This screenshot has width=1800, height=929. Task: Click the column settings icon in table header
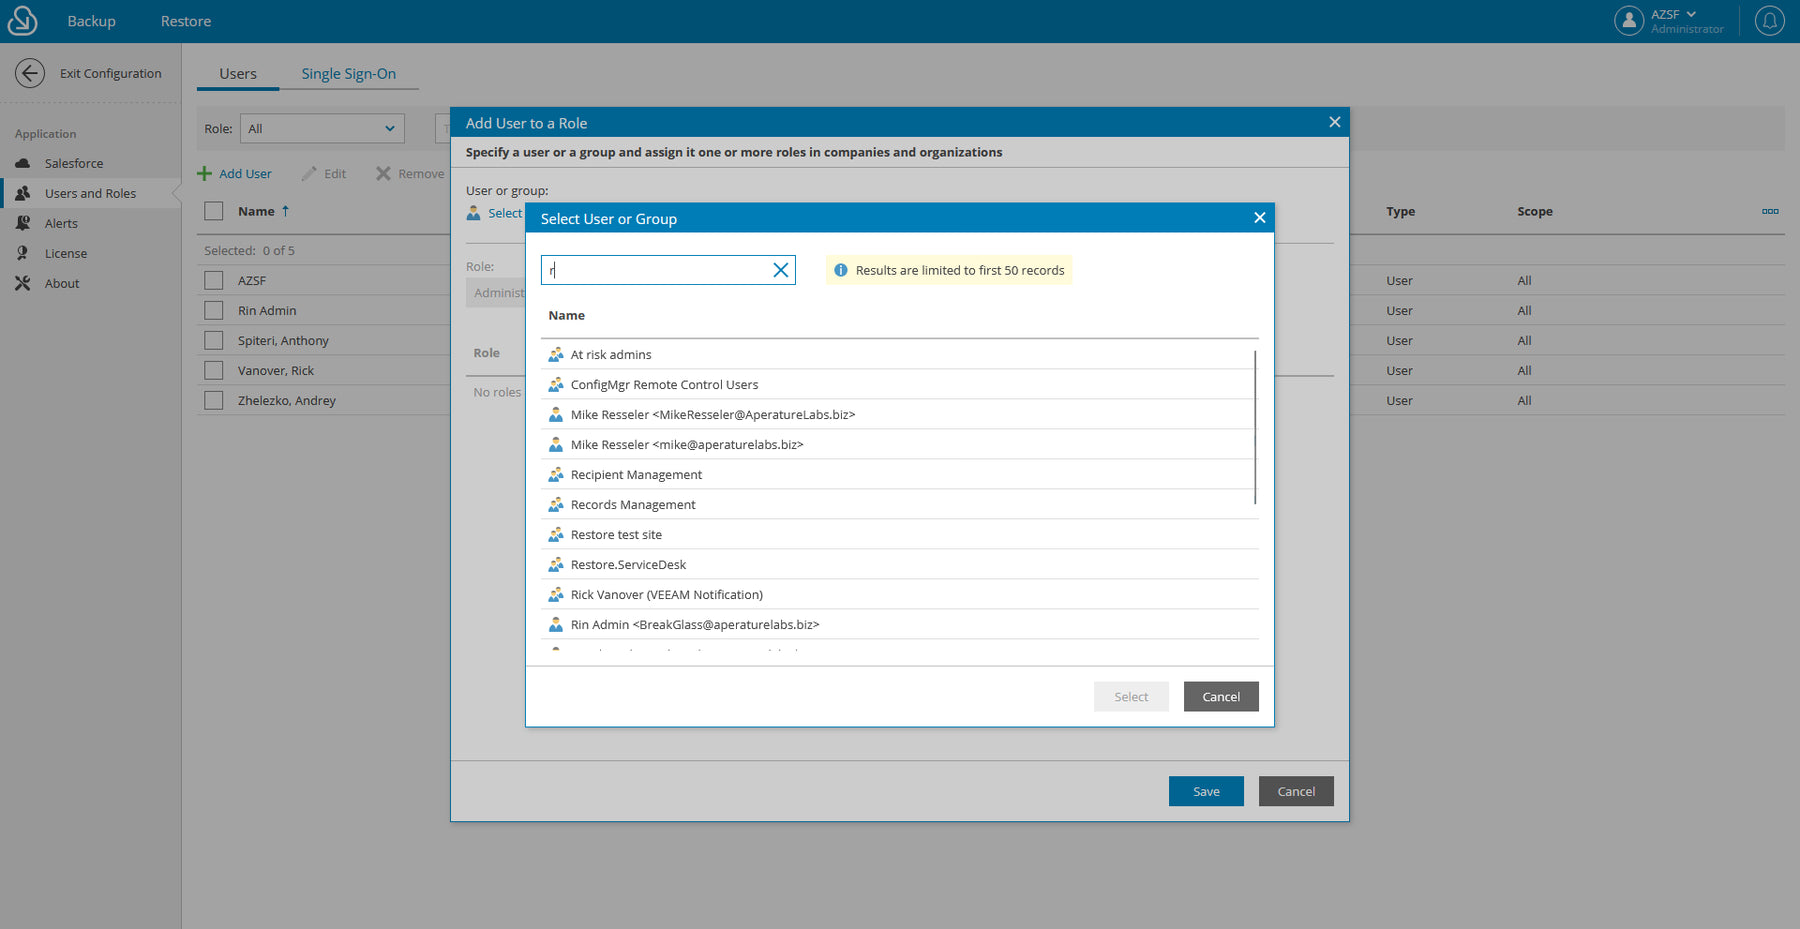point(1770,211)
